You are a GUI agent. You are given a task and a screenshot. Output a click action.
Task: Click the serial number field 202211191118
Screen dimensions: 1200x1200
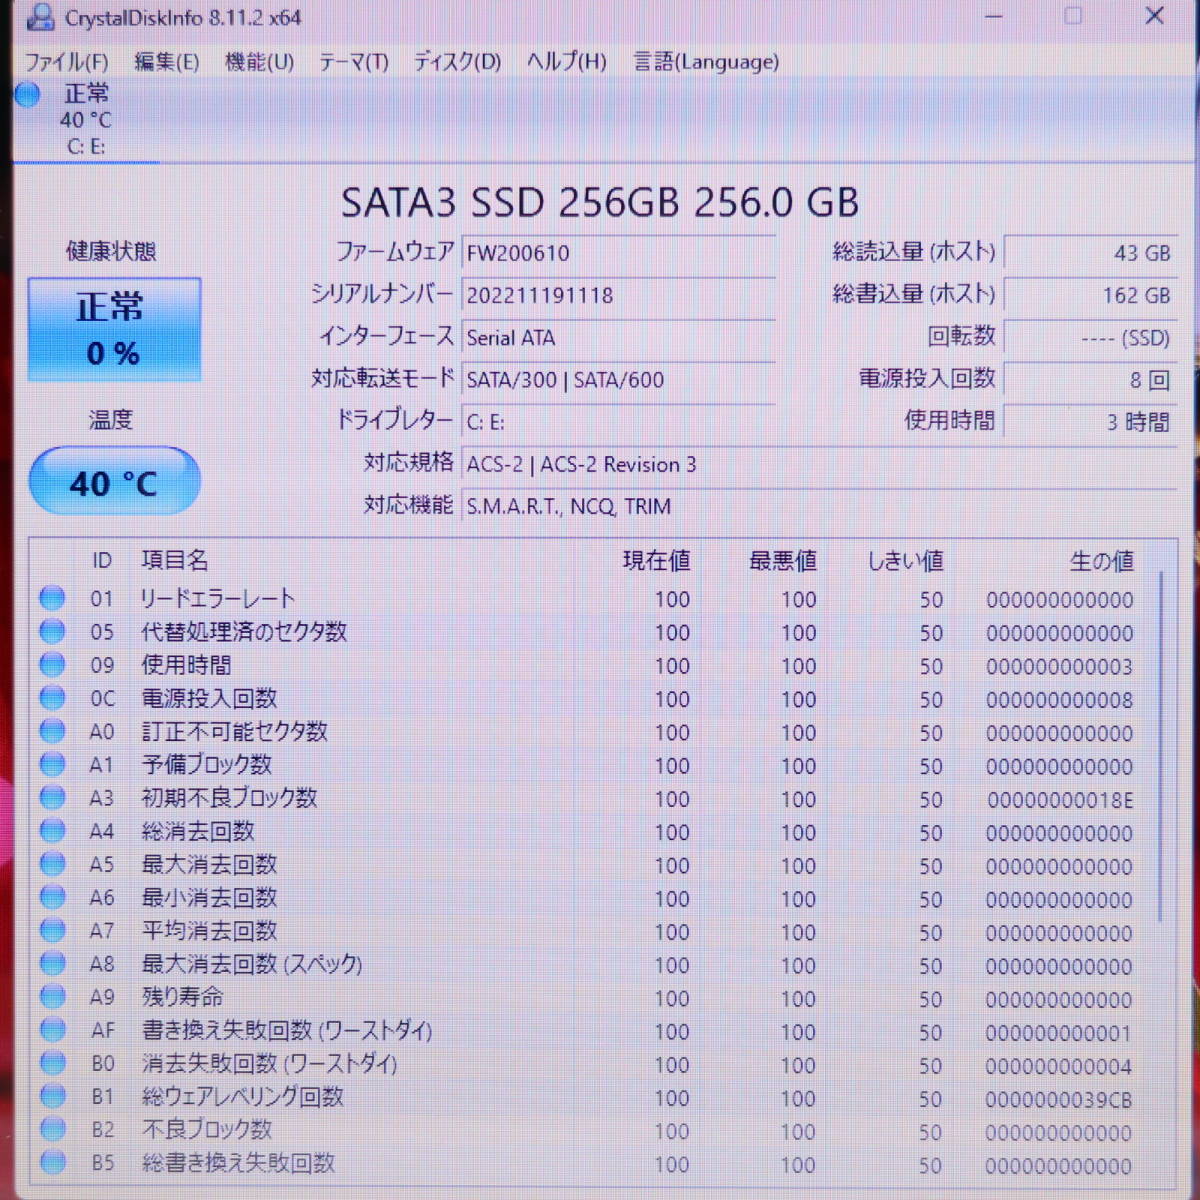619,295
